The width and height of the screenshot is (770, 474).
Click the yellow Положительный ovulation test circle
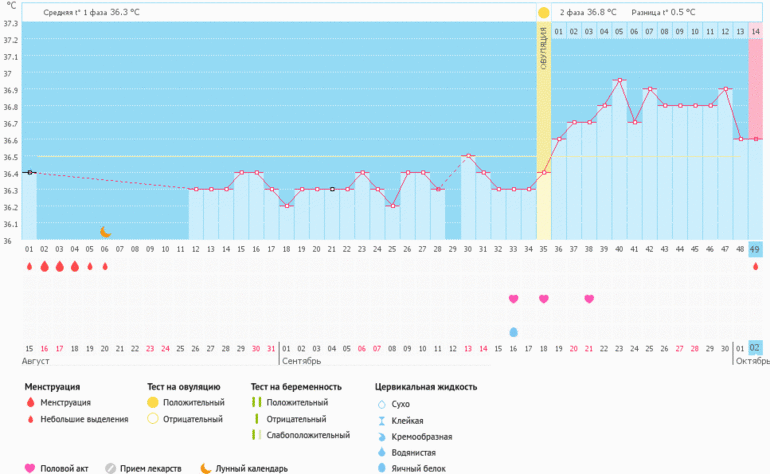[153, 402]
